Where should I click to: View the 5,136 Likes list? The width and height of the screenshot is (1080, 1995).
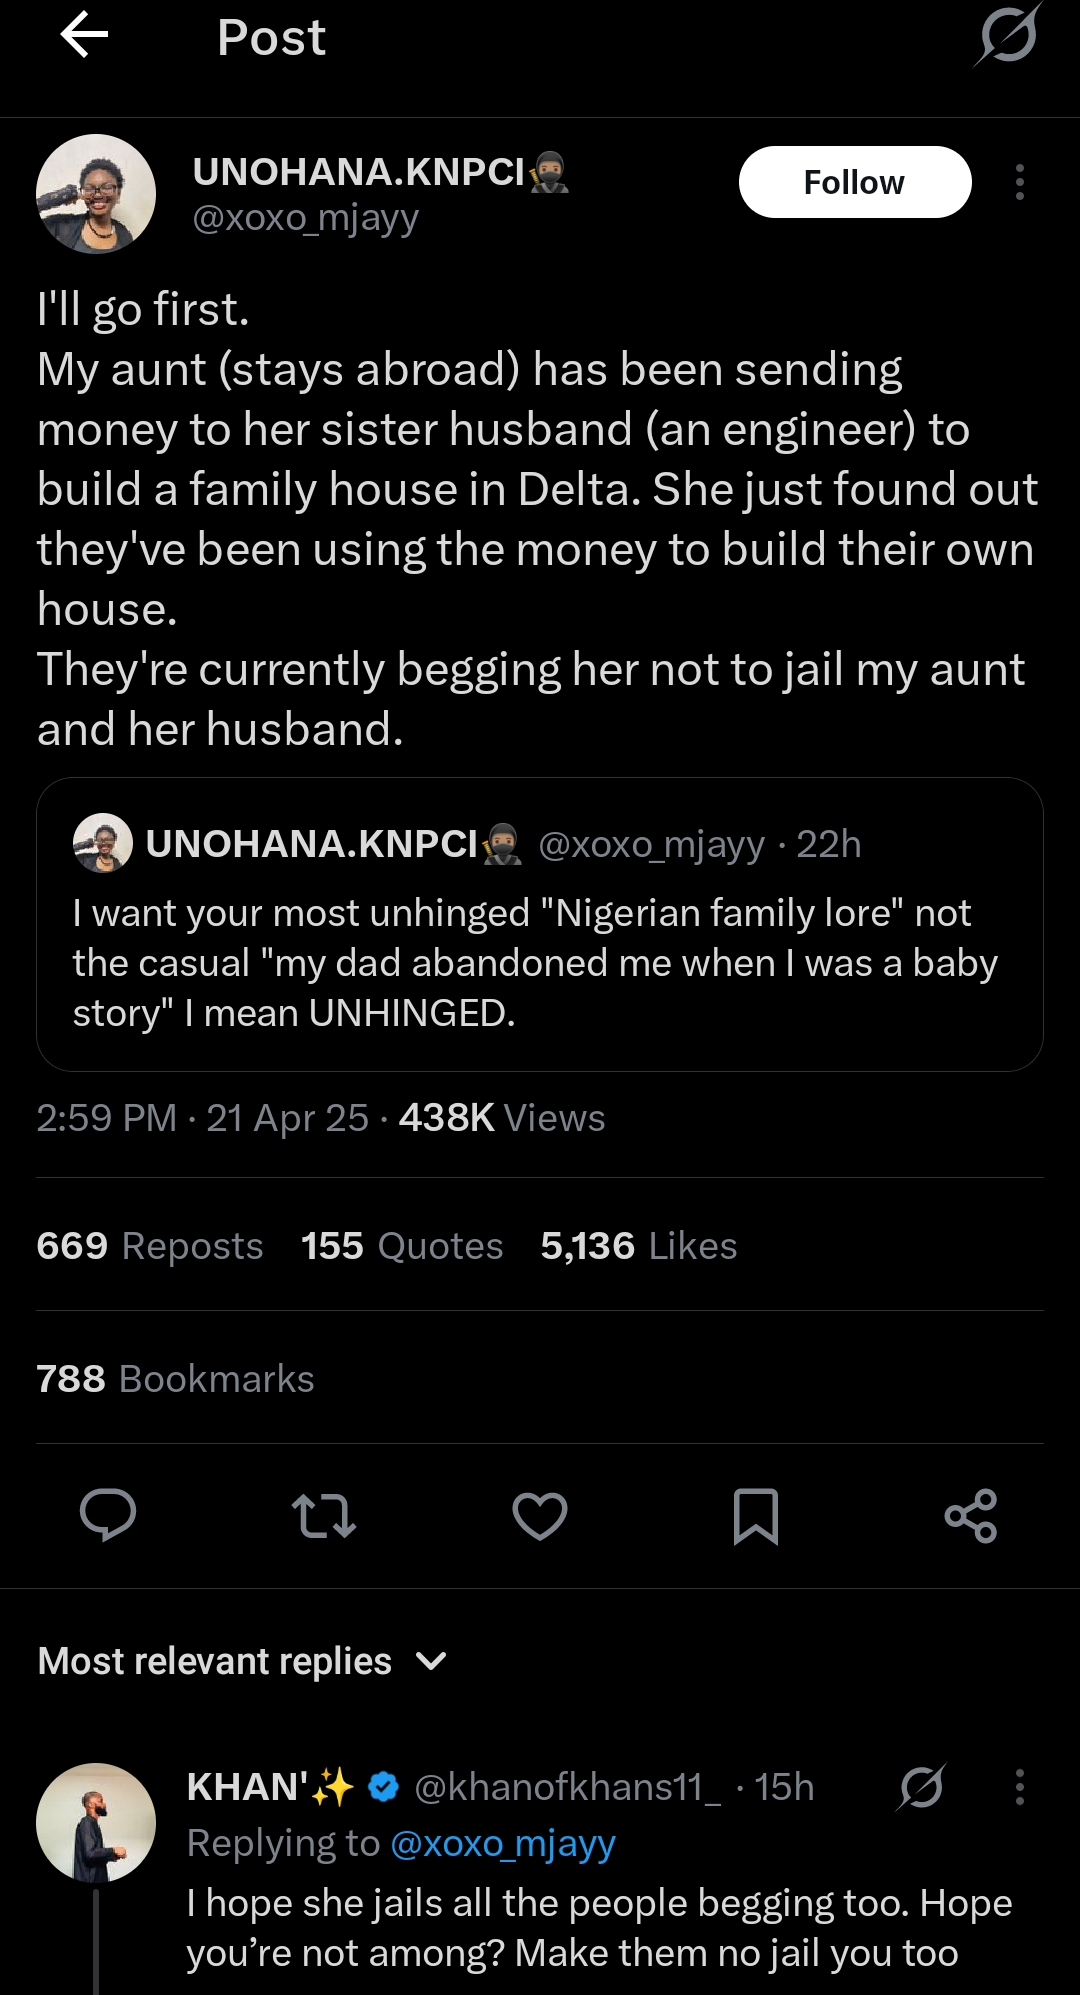(x=639, y=1246)
